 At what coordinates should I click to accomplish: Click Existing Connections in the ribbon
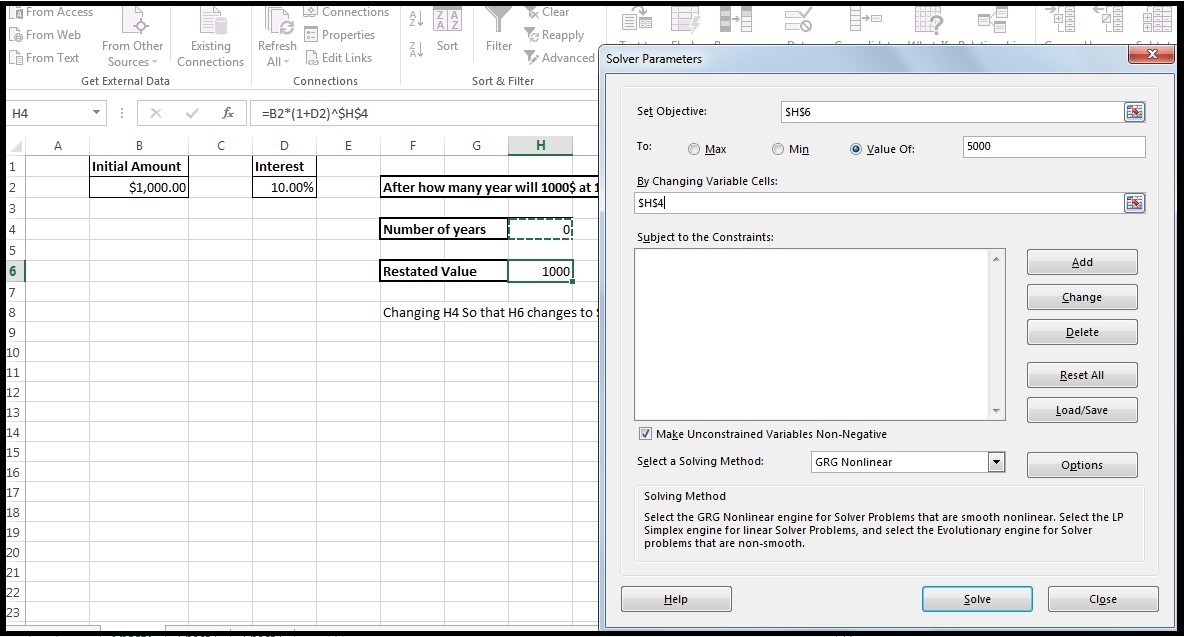point(210,38)
